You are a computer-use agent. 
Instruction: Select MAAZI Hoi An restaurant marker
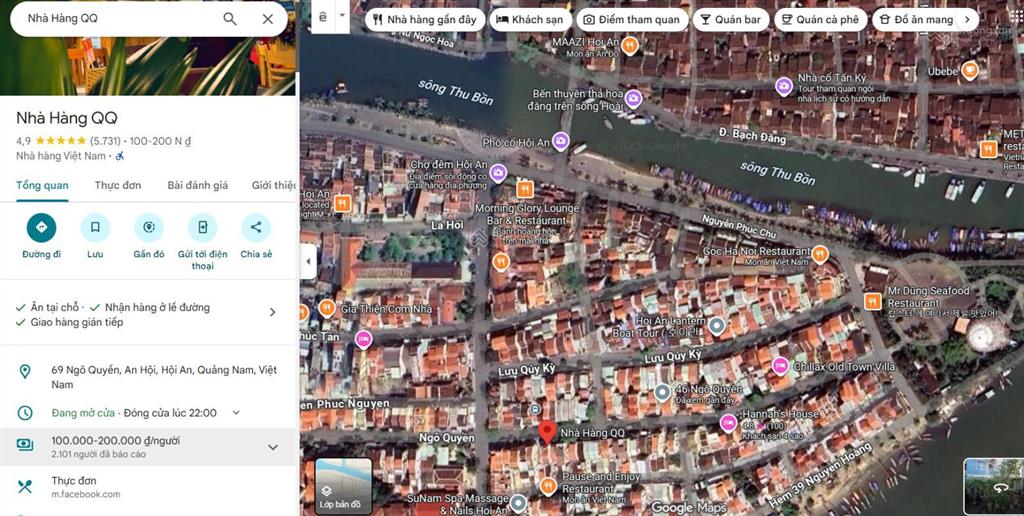coord(630,45)
